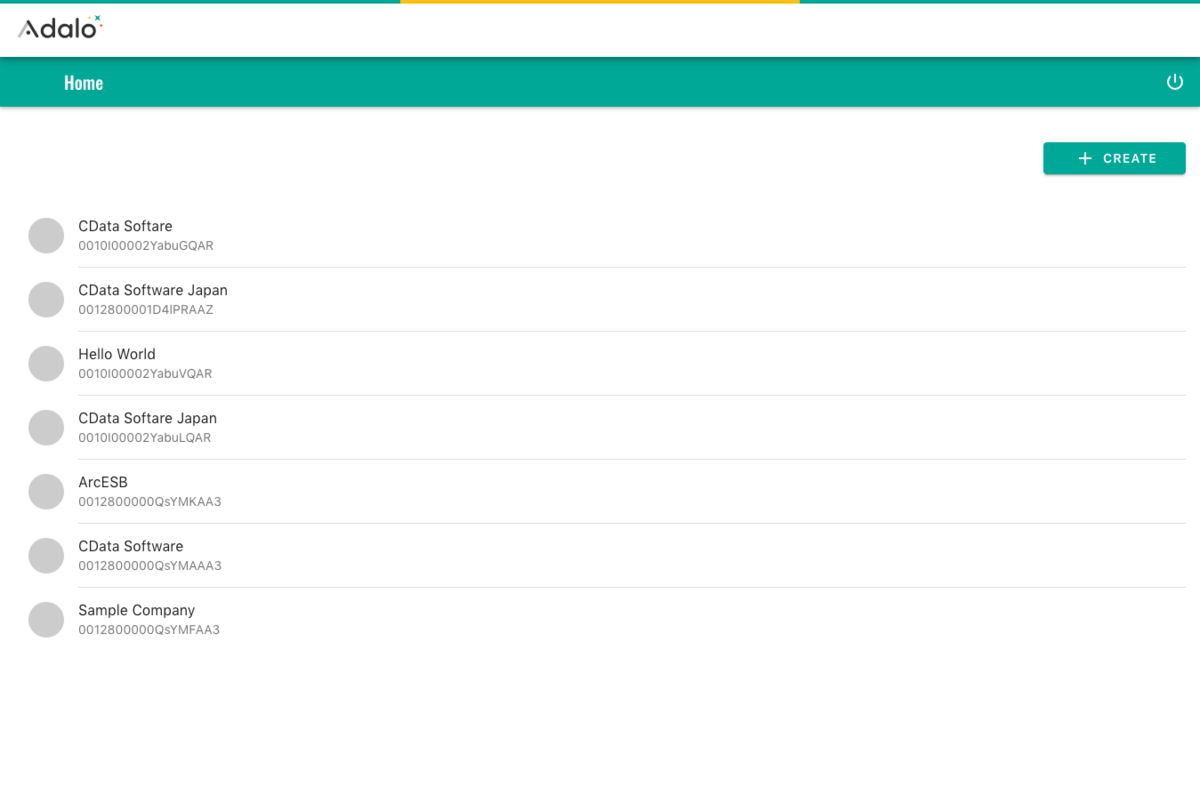Click ID text 0012800000QsYMFAA3
The height and width of the screenshot is (802, 1200).
(x=149, y=630)
